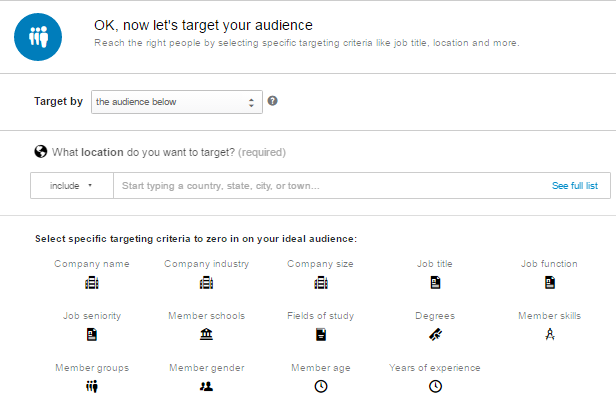Click the location search input field
This screenshot has width=616, height=398.
coord(330,185)
